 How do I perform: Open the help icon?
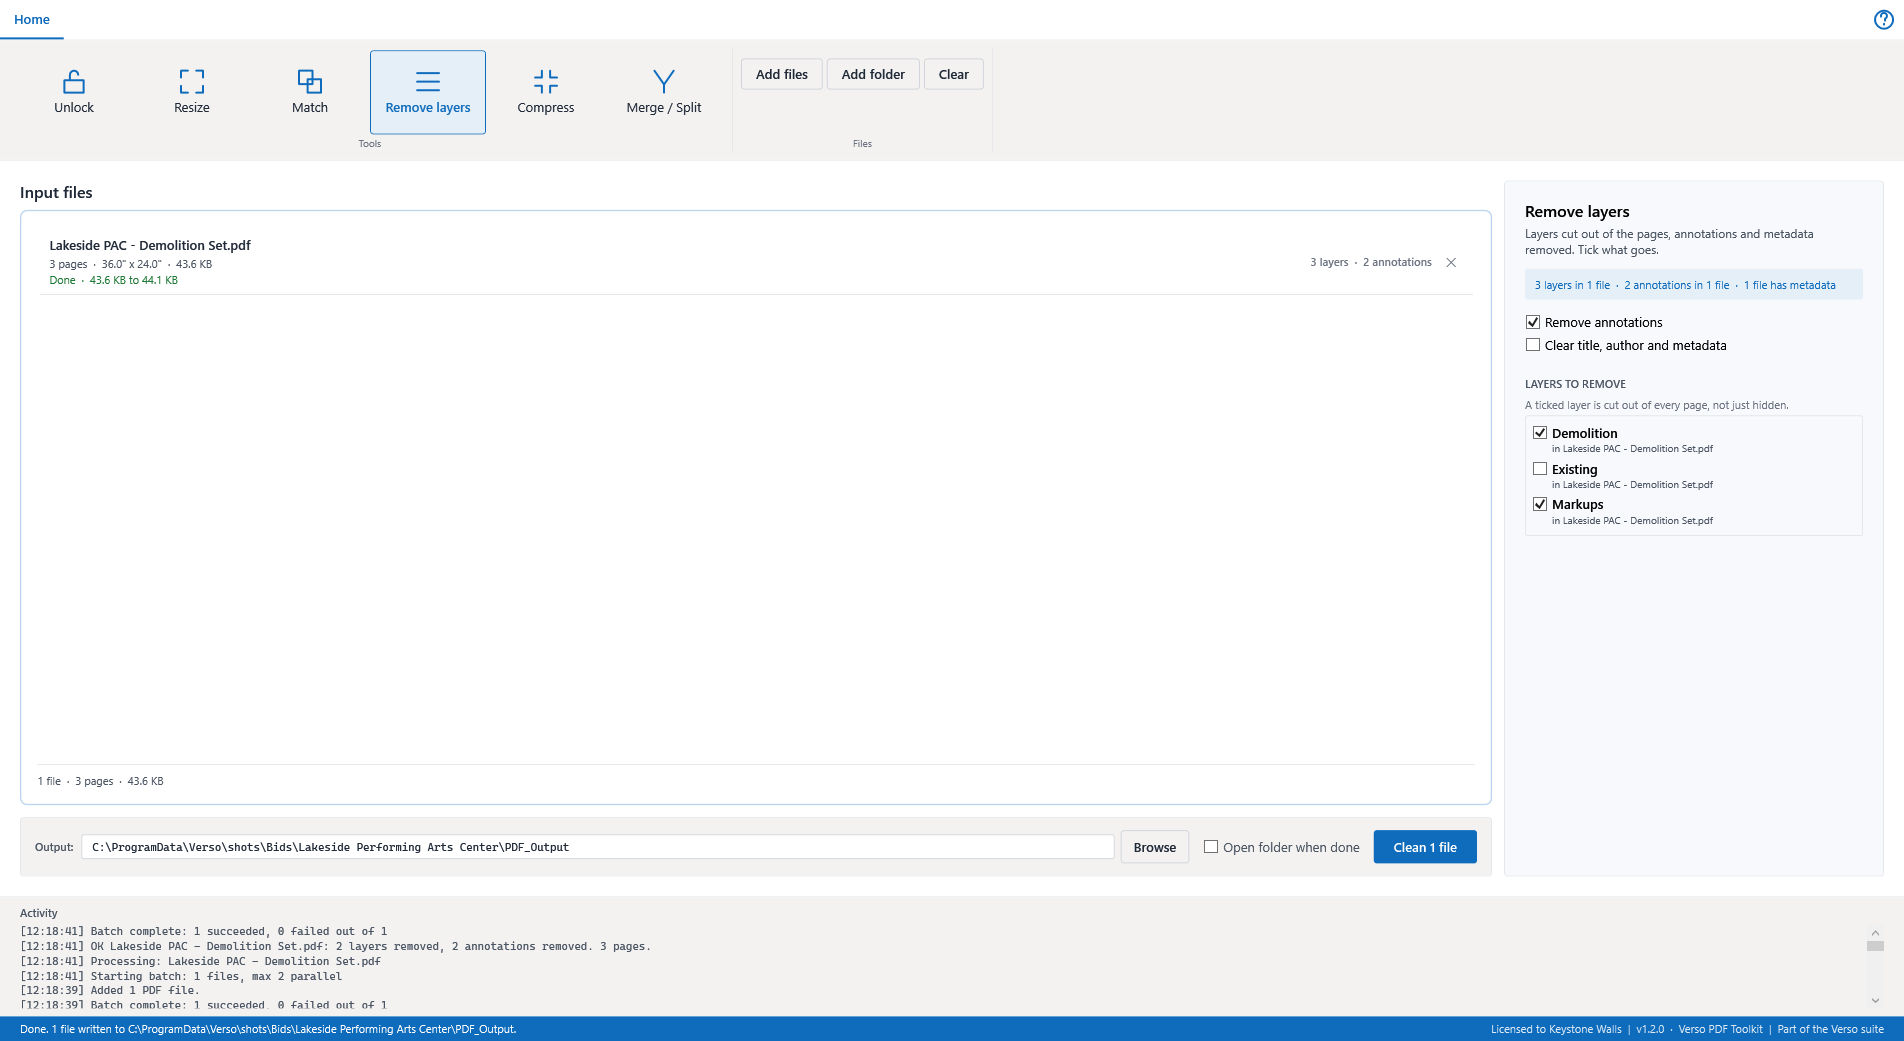[x=1883, y=20]
